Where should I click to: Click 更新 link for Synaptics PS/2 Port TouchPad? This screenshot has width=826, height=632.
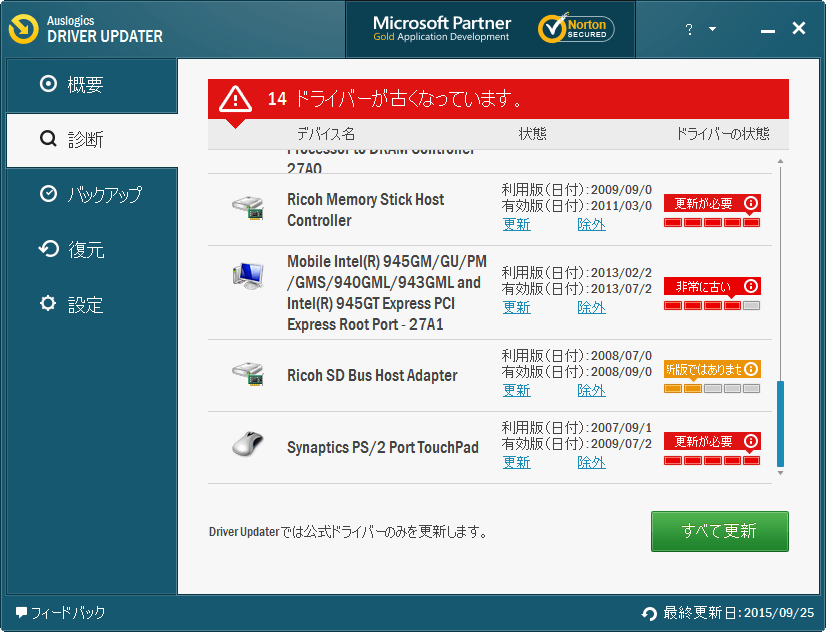(x=516, y=462)
